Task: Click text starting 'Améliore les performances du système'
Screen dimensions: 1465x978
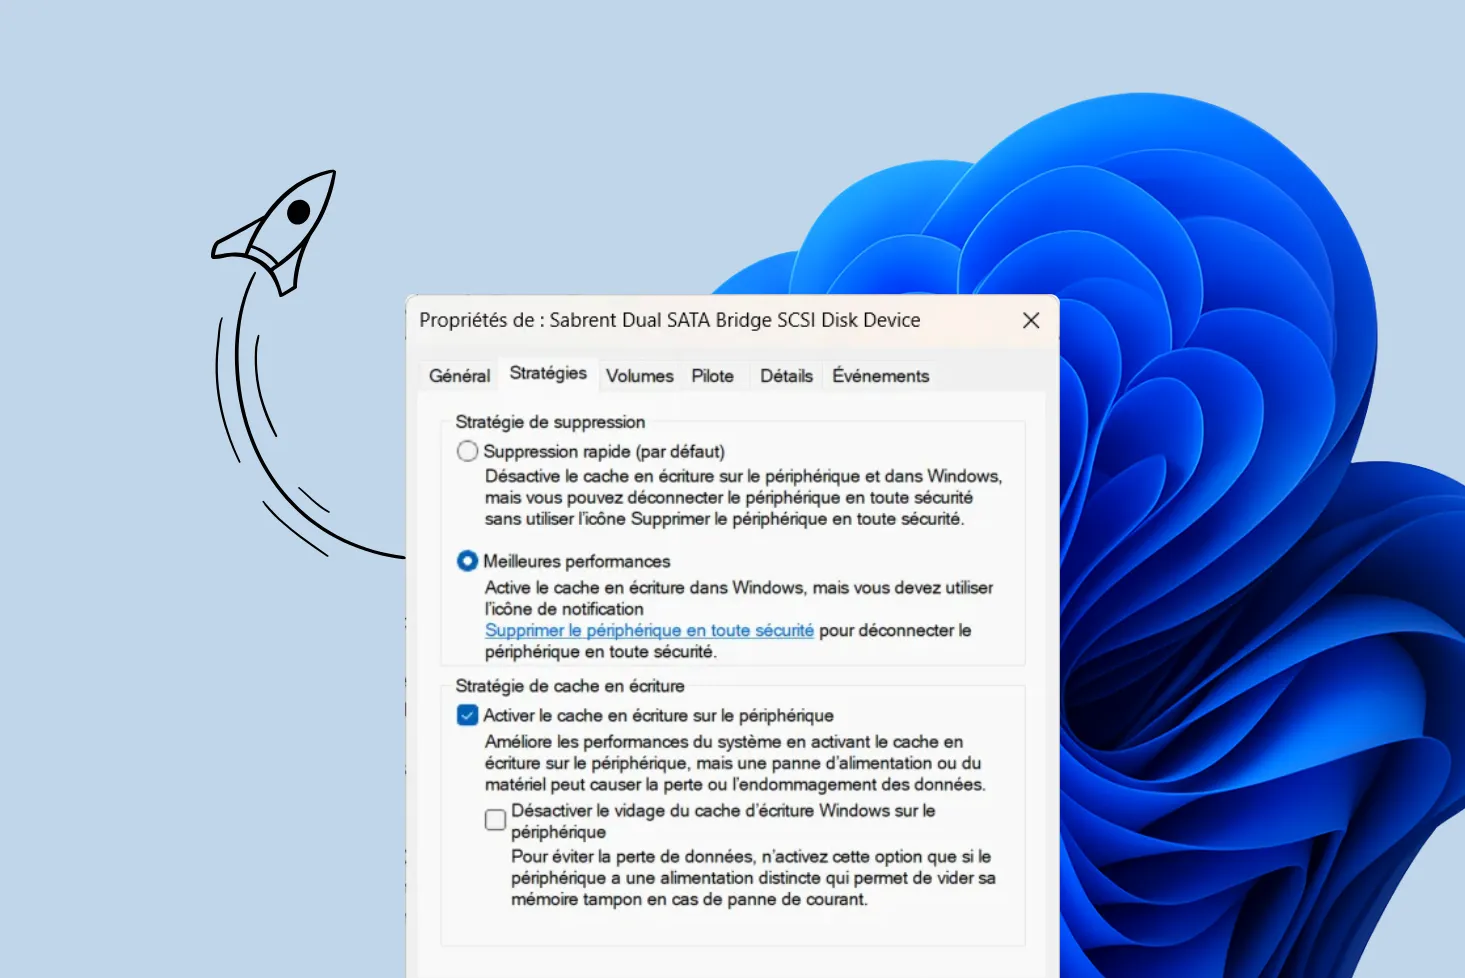Action: click(x=735, y=763)
